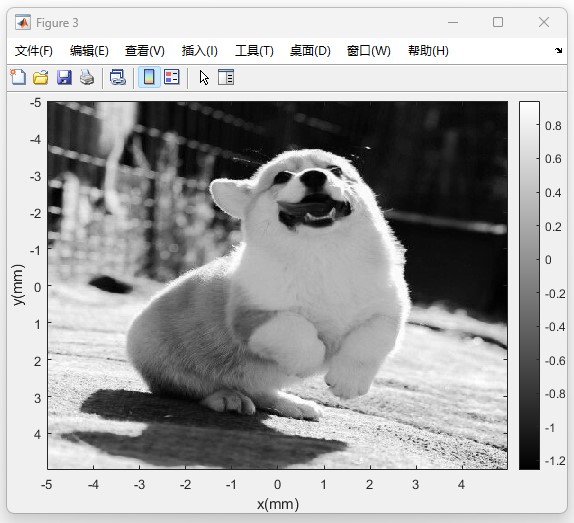
Task: Toggle the Edit Plot arrow tool
Action: [204, 78]
